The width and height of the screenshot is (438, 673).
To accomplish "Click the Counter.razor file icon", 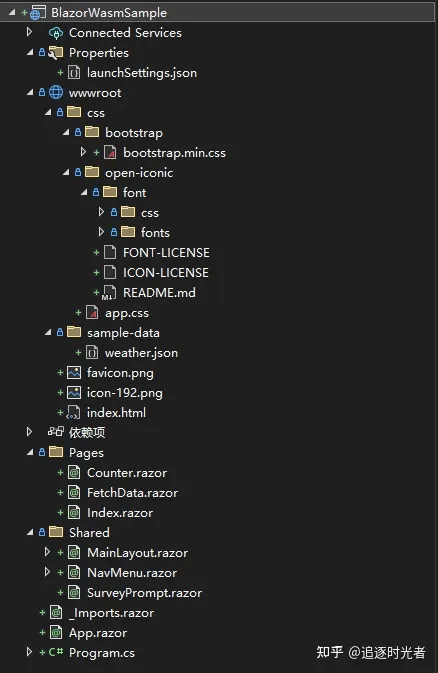I will click(74, 473).
